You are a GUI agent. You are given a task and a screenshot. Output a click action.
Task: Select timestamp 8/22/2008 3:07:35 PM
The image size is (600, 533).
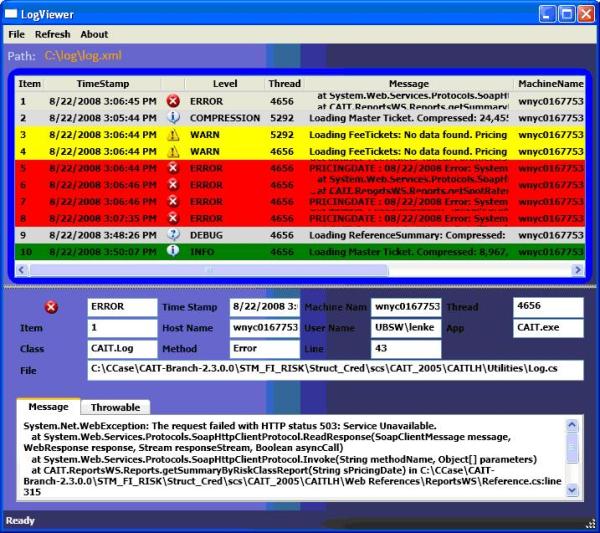pos(103,218)
